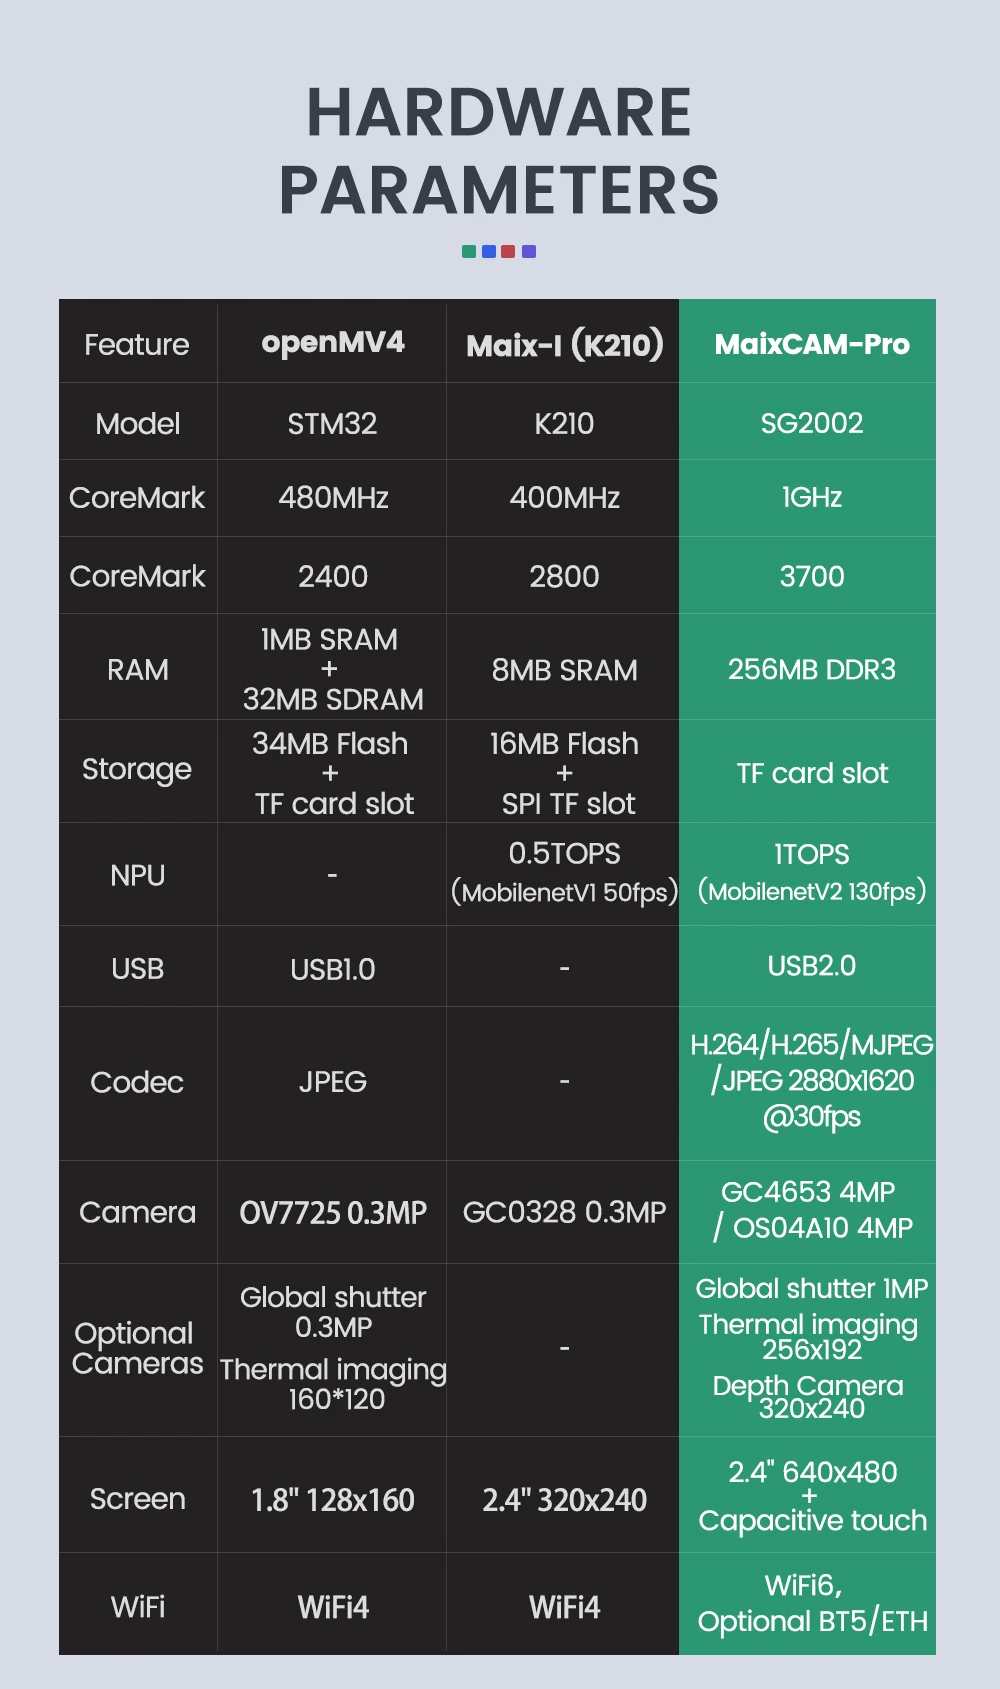Click the red dot under the title
This screenshot has width=1000, height=1689.
508,252
